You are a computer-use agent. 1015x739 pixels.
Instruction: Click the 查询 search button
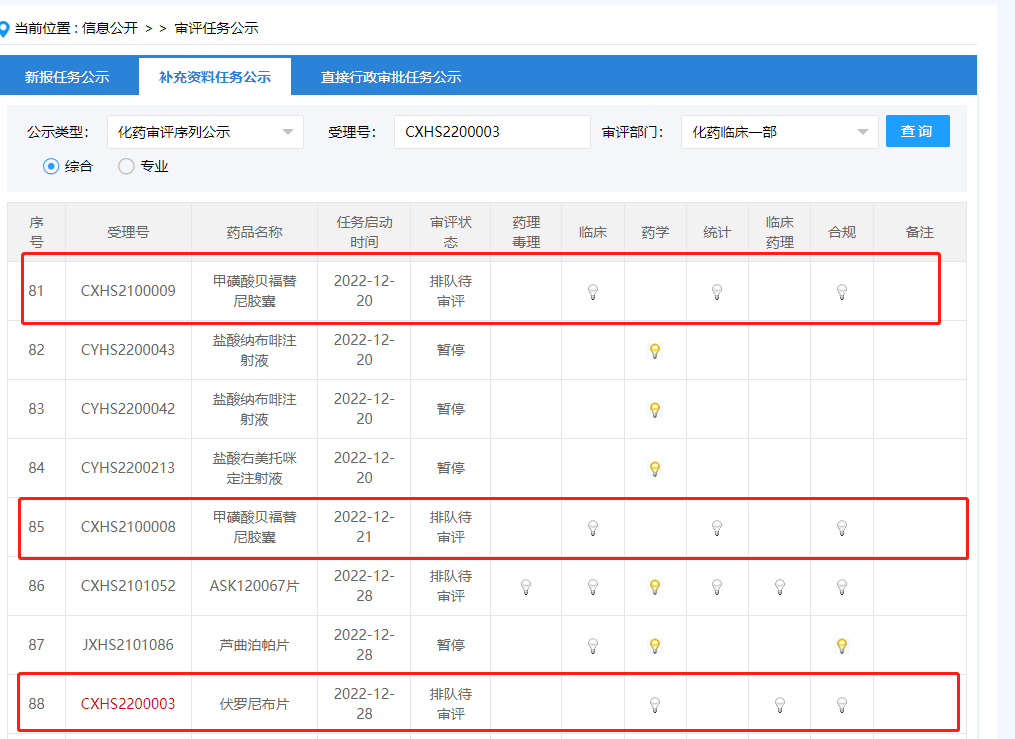point(917,132)
